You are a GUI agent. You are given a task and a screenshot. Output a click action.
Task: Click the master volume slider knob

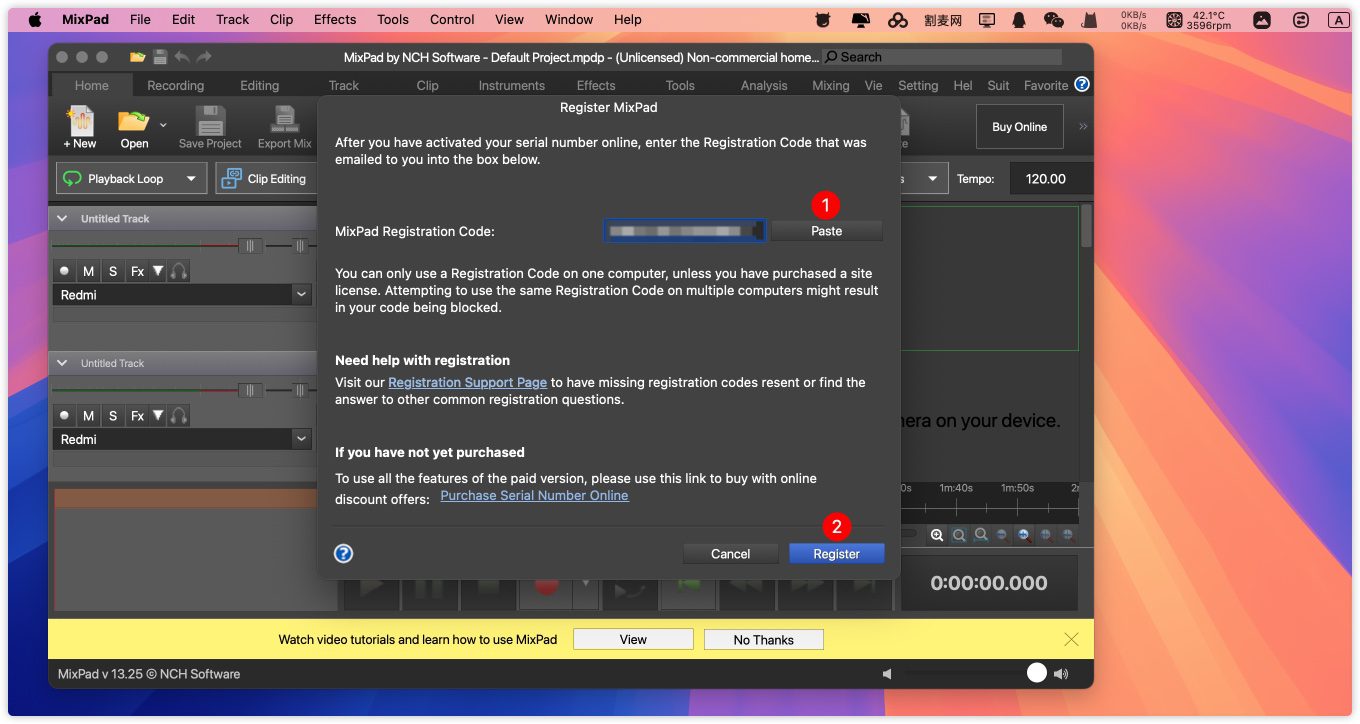click(x=1037, y=673)
